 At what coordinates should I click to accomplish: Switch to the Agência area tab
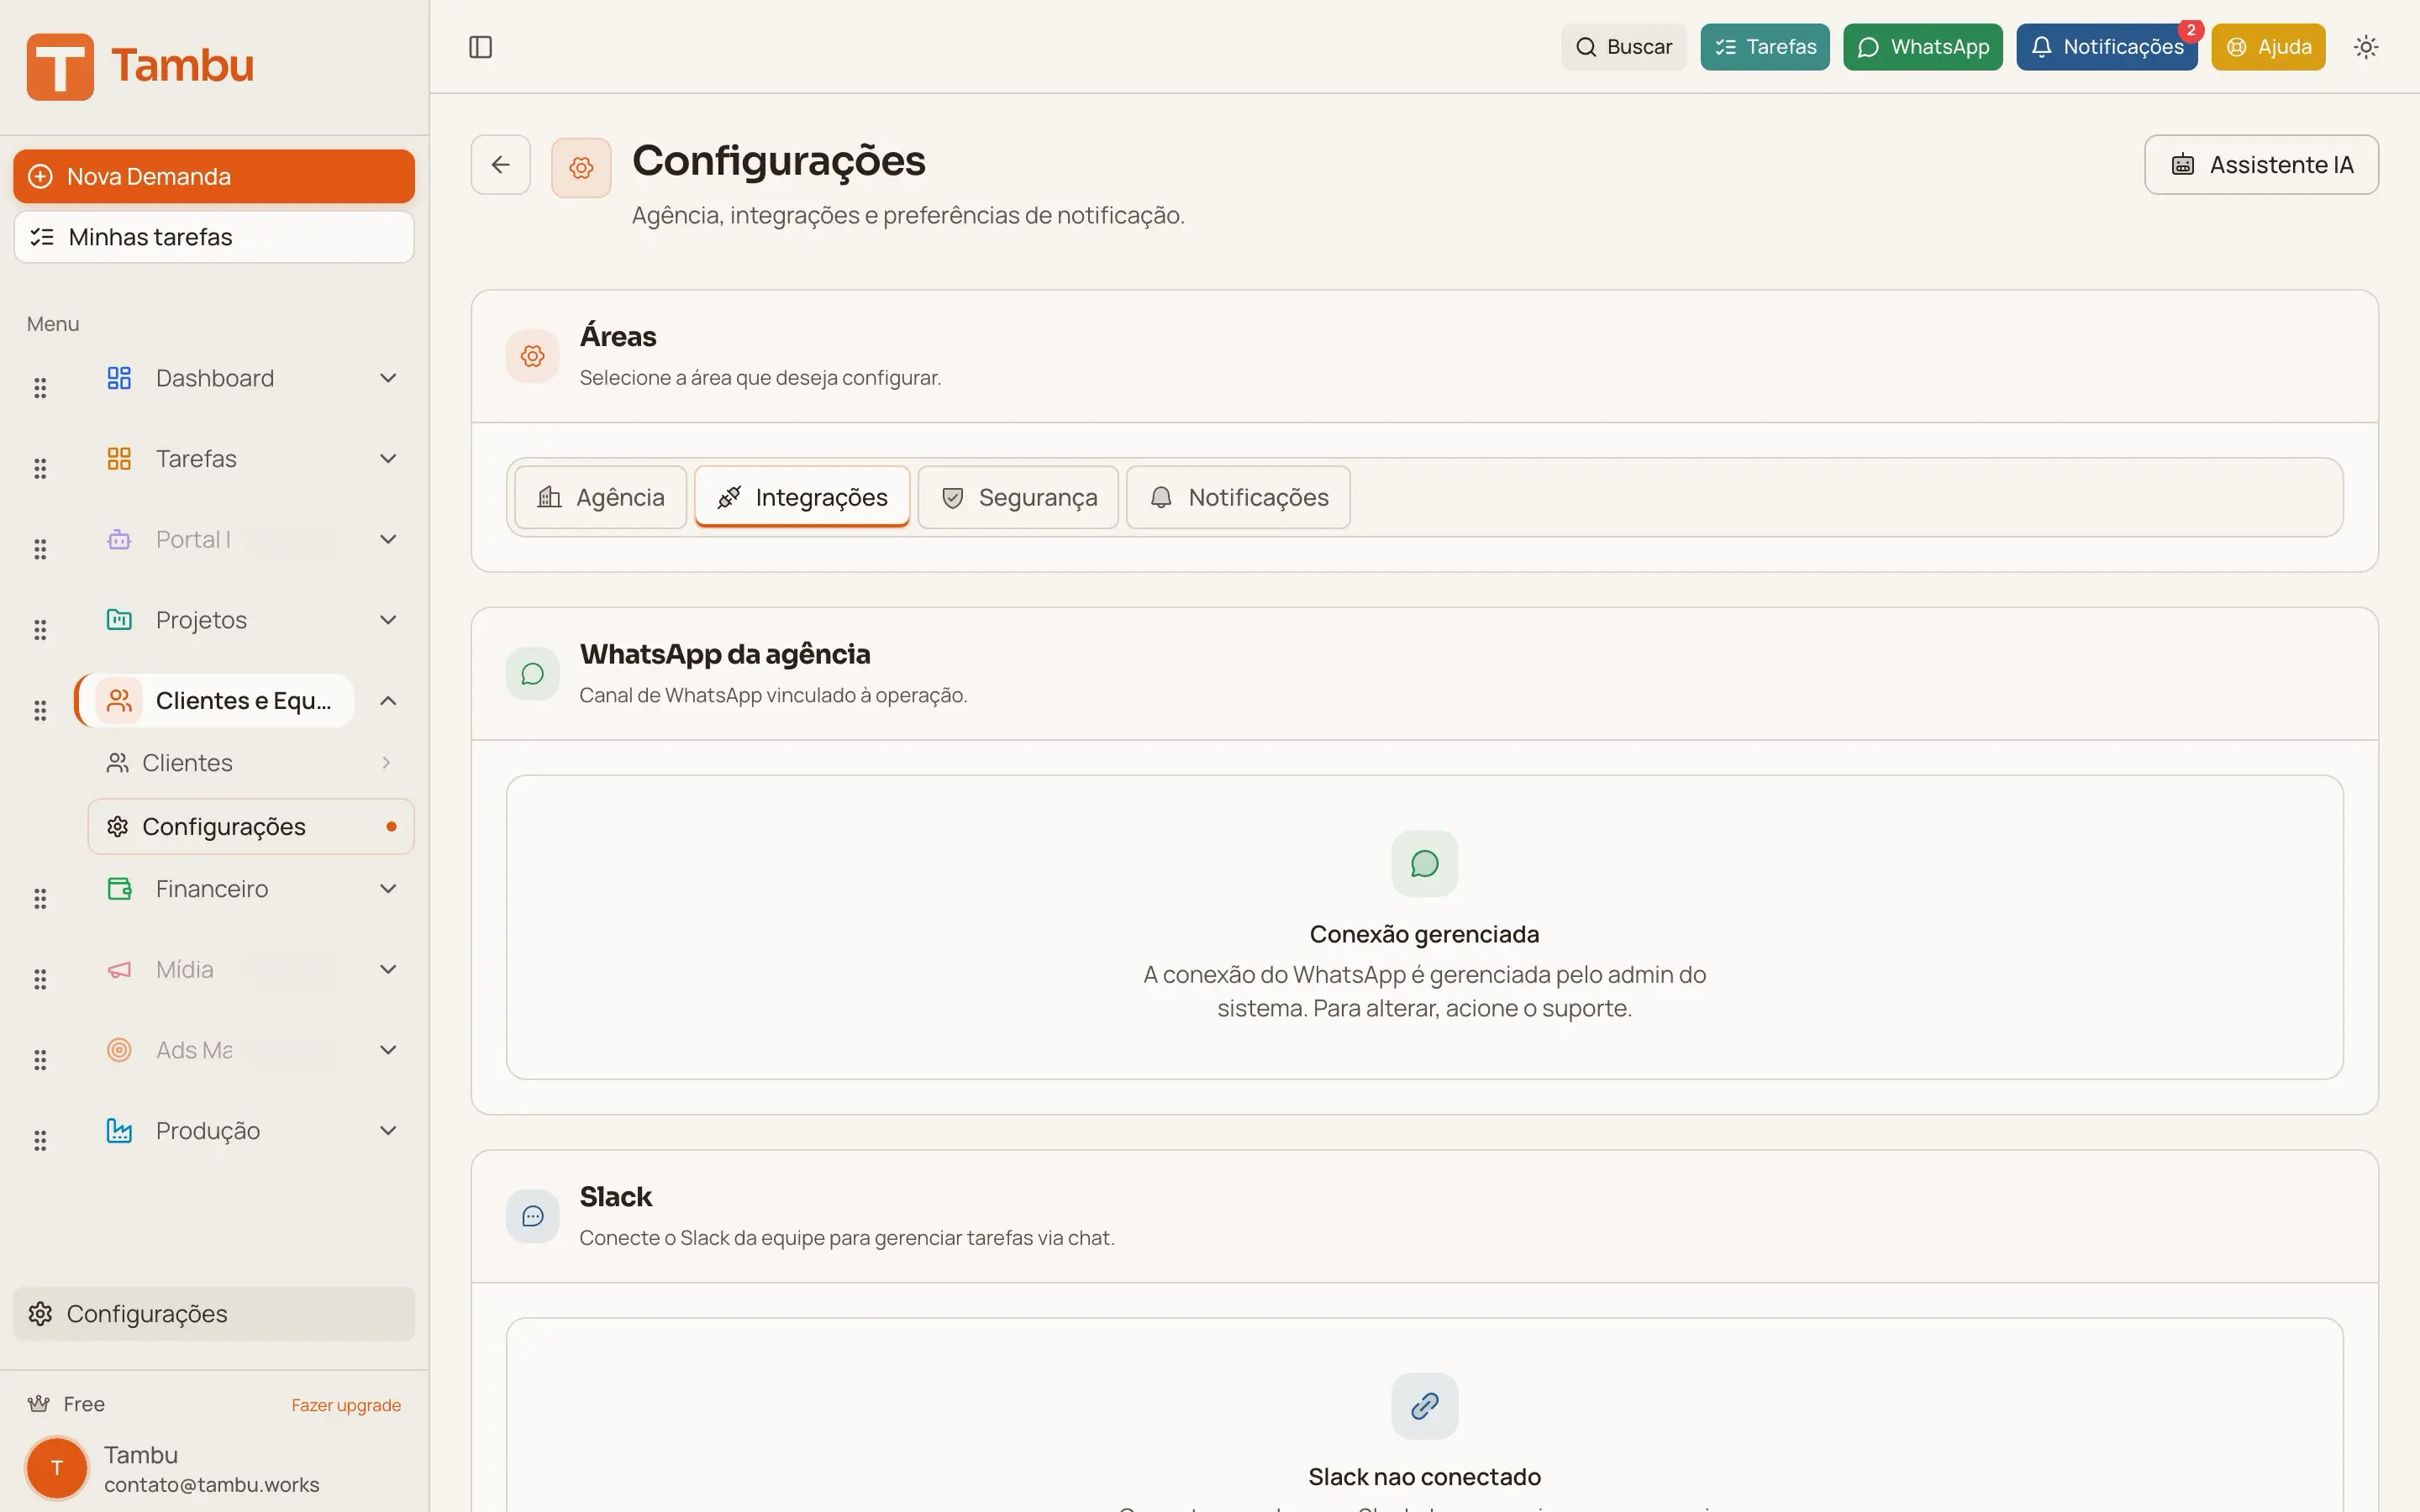pyautogui.click(x=600, y=497)
